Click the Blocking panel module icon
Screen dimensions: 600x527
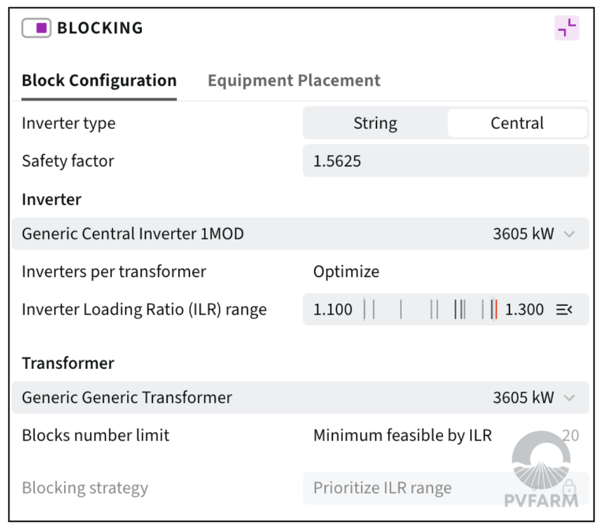click(x=36, y=28)
